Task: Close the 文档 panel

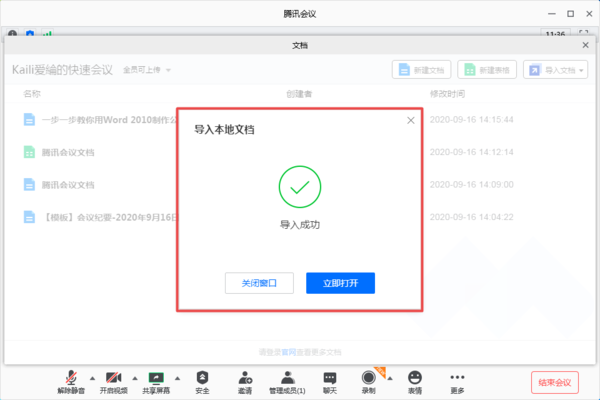Action: (x=585, y=45)
